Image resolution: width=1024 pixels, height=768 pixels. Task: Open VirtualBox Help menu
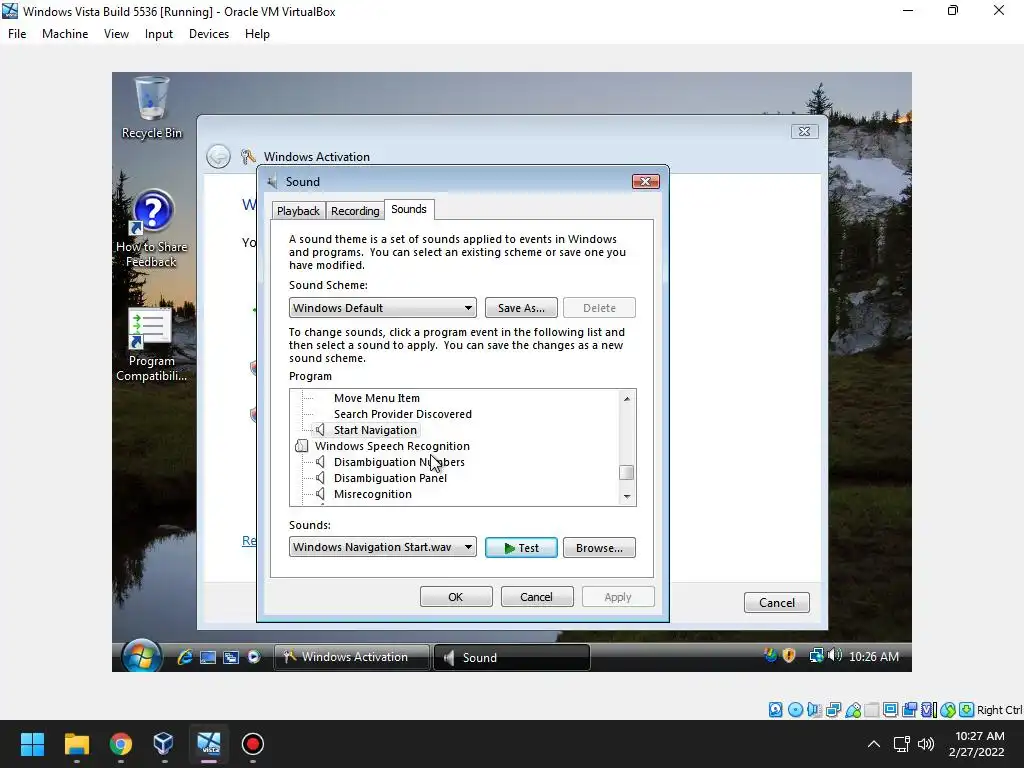tap(257, 34)
